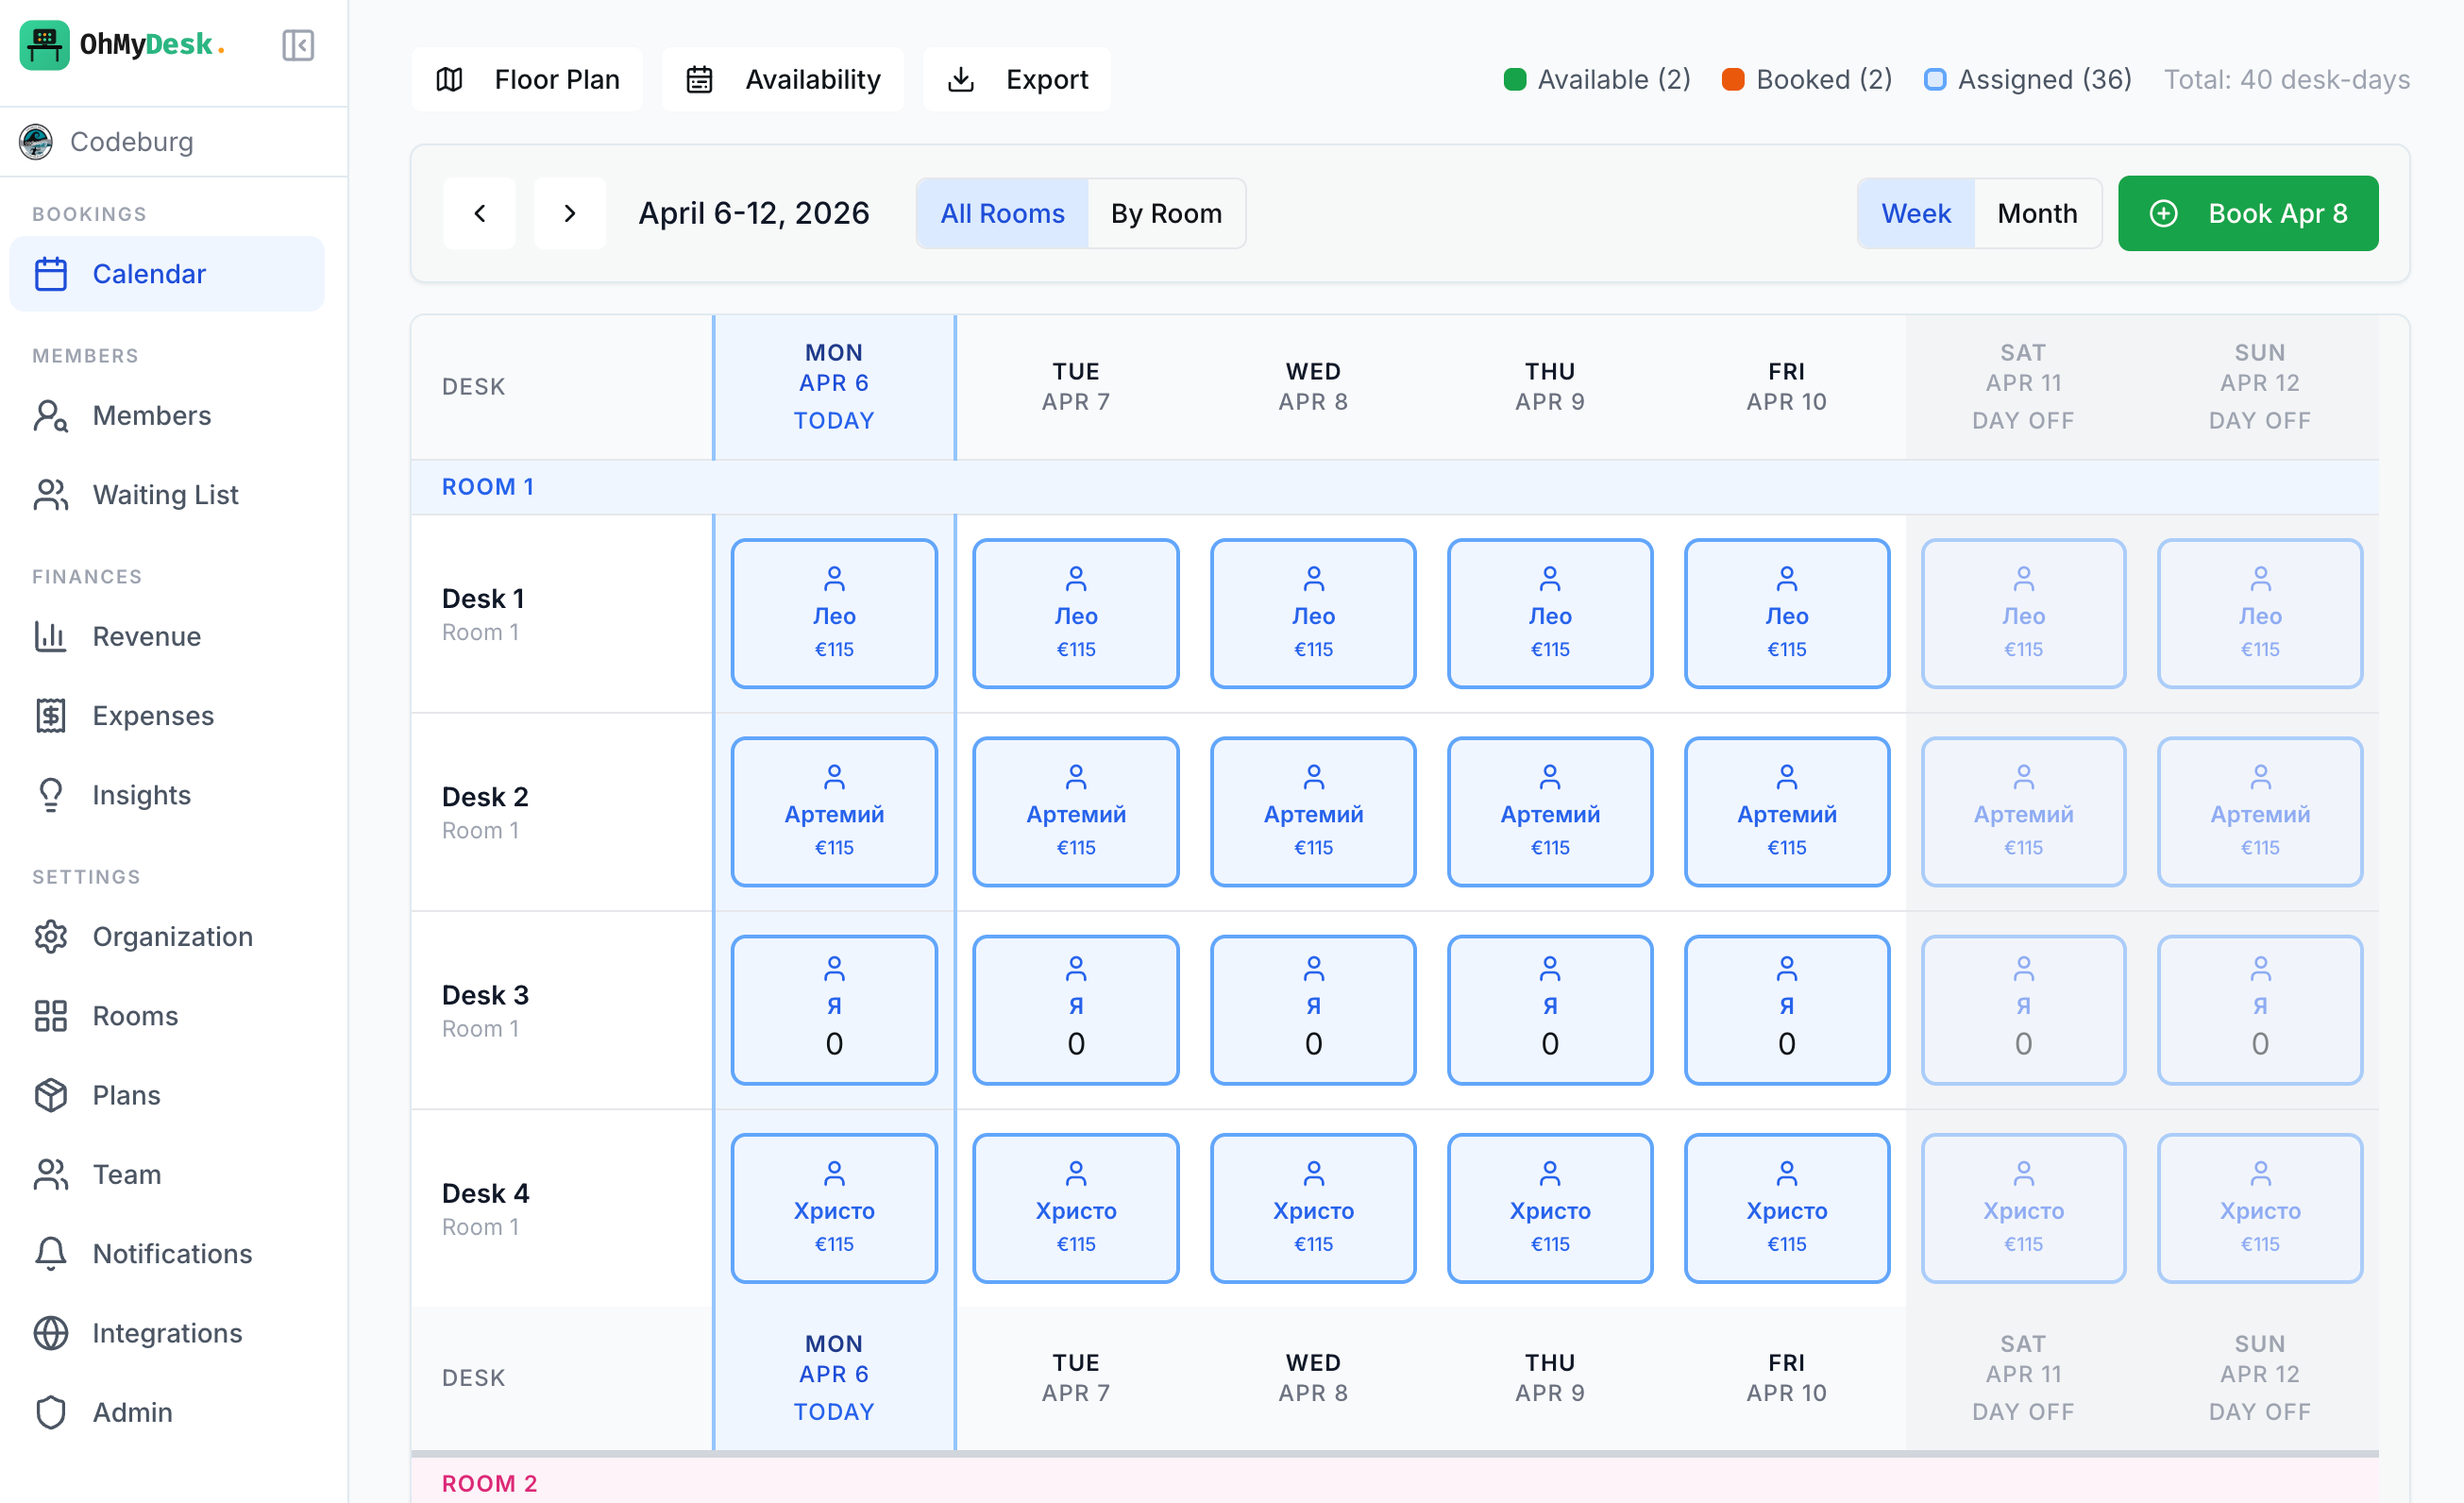Go to the next week with the right chevron
Viewport: 2464px width, 1503px height.
click(569, 213)
